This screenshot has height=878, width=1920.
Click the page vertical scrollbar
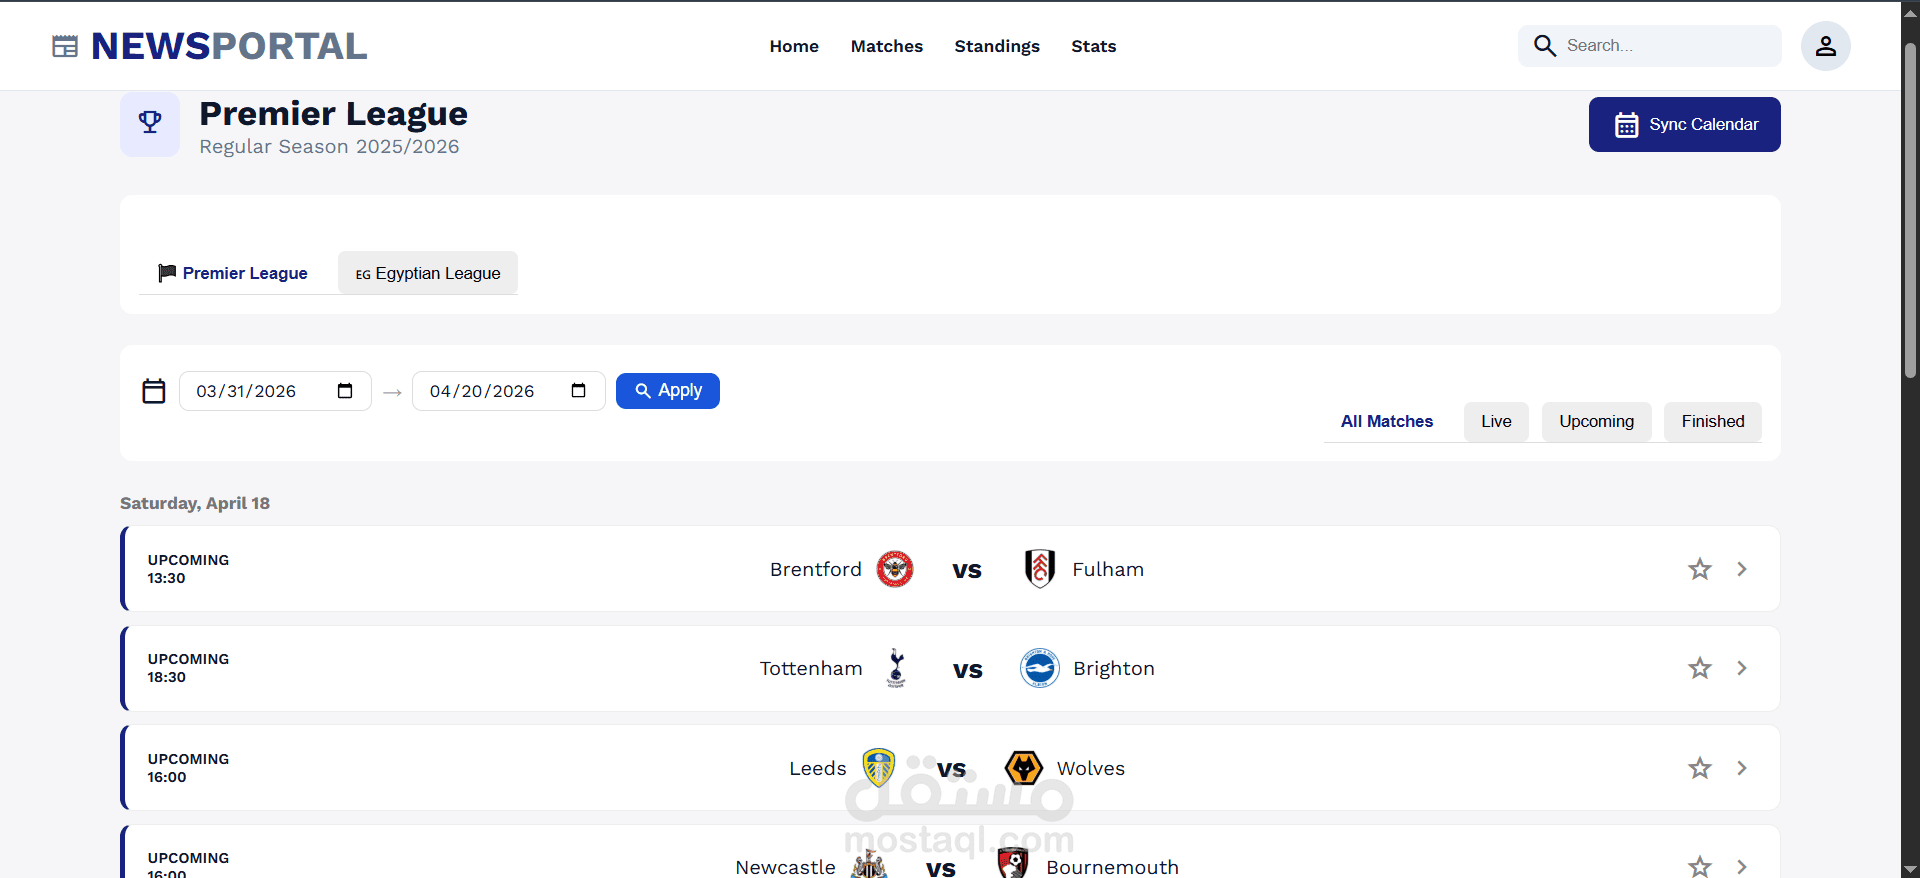[1910, 210]
